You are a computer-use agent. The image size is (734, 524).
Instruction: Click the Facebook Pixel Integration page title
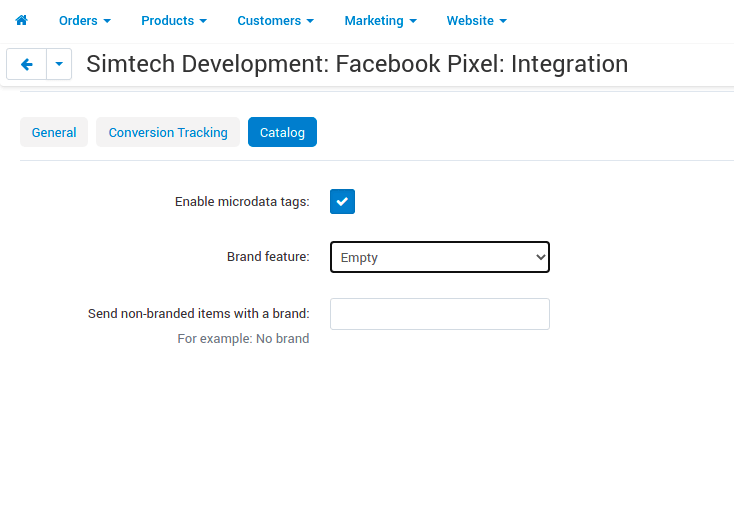(357, 65)
